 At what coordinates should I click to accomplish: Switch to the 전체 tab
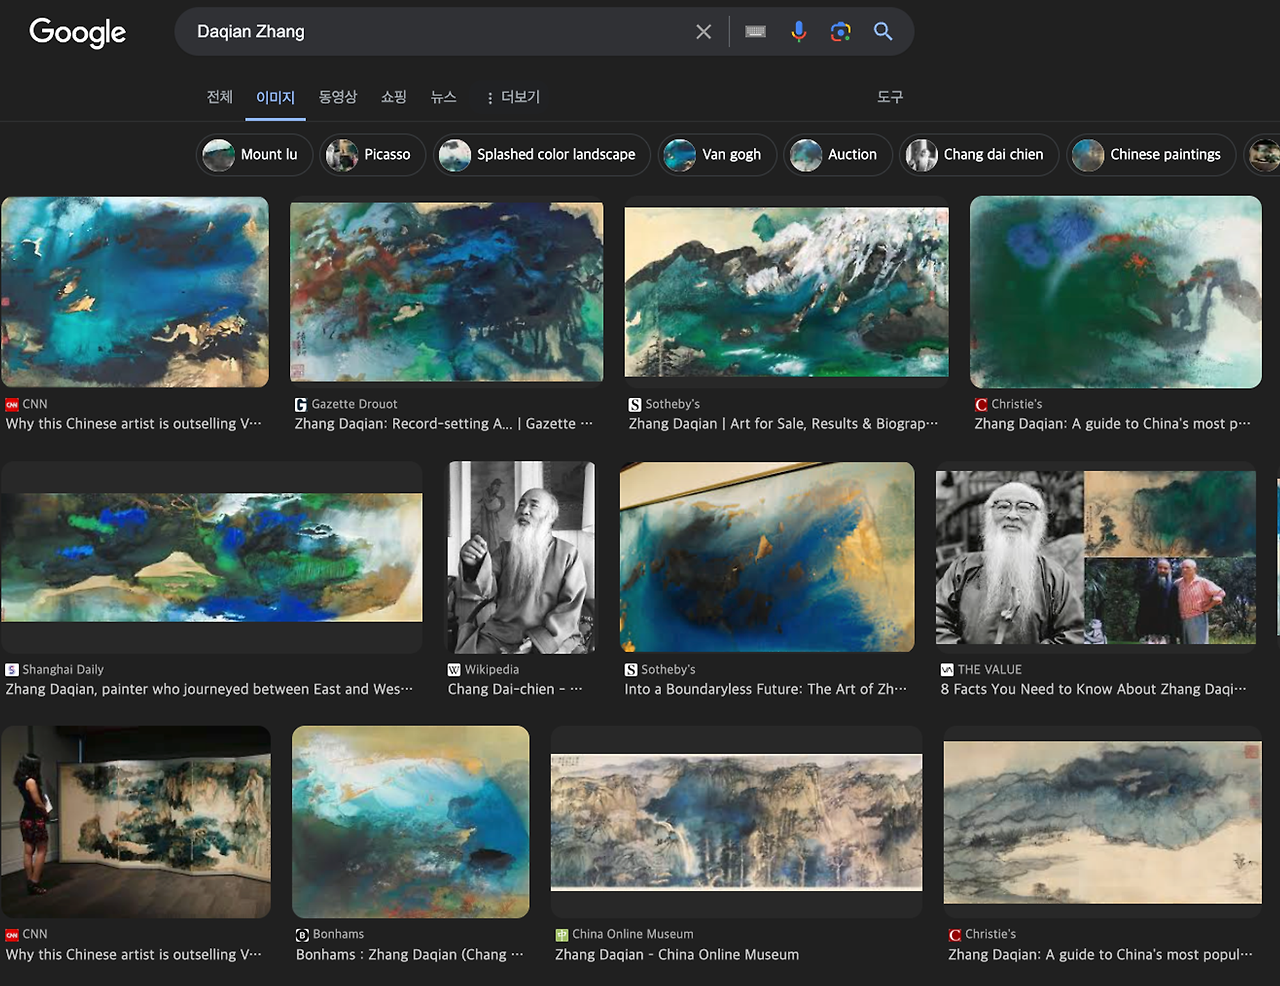[x=220, y=97]
